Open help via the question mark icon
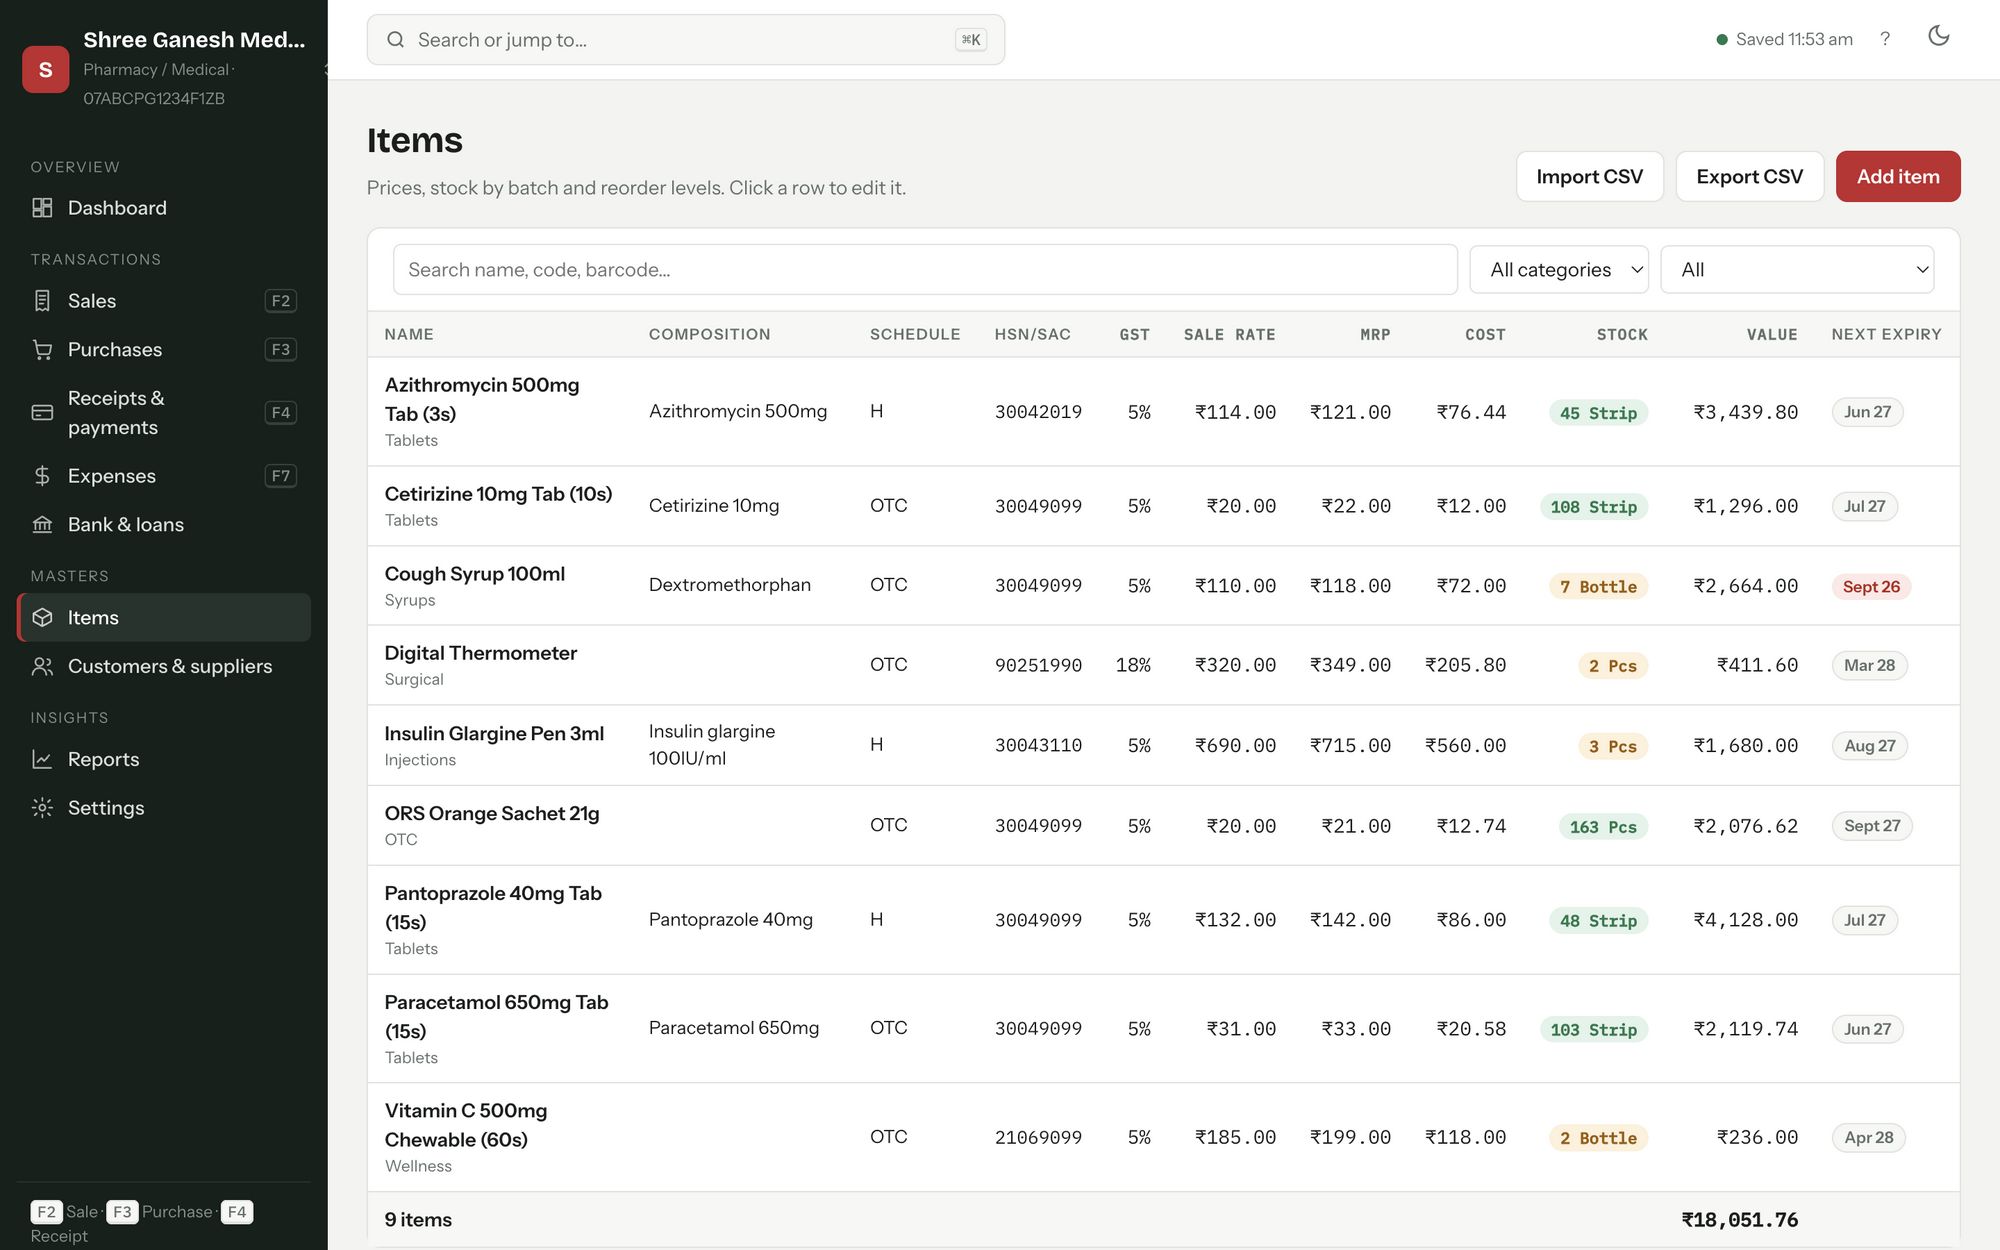The image size is (2000, 1250). pos(1885,39)
